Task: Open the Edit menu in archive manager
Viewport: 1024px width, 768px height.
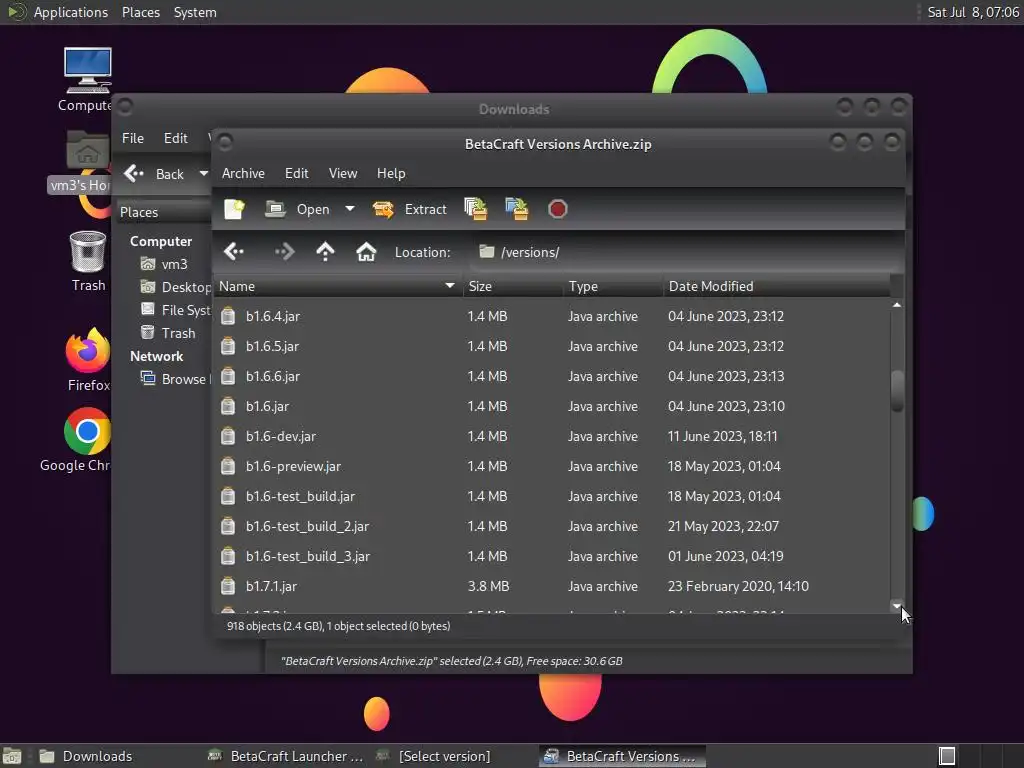Action: coord(296,173)
